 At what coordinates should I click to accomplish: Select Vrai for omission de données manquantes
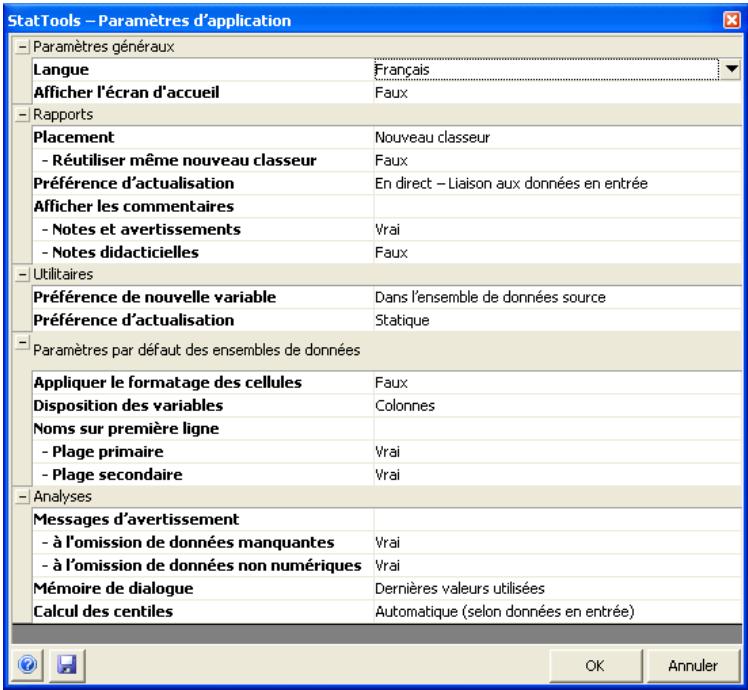[x=557, y=543]
